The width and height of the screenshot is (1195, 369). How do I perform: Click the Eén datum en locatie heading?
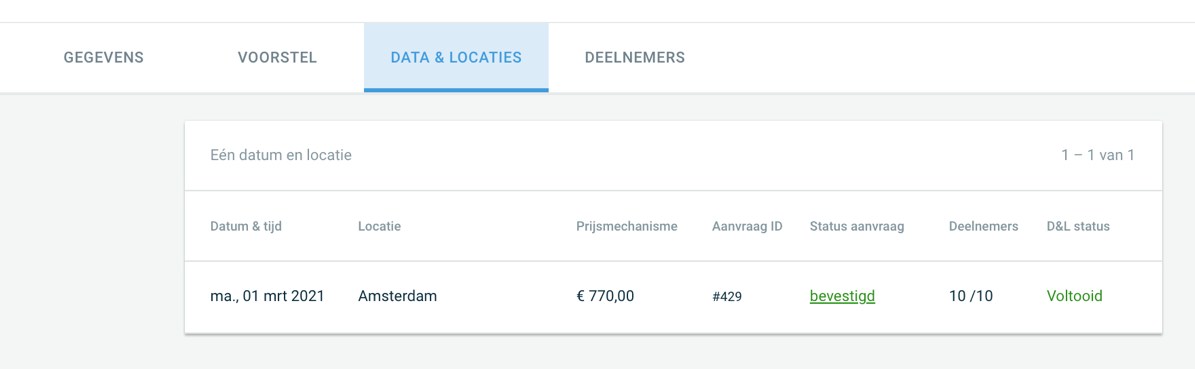tap(280, 156)
